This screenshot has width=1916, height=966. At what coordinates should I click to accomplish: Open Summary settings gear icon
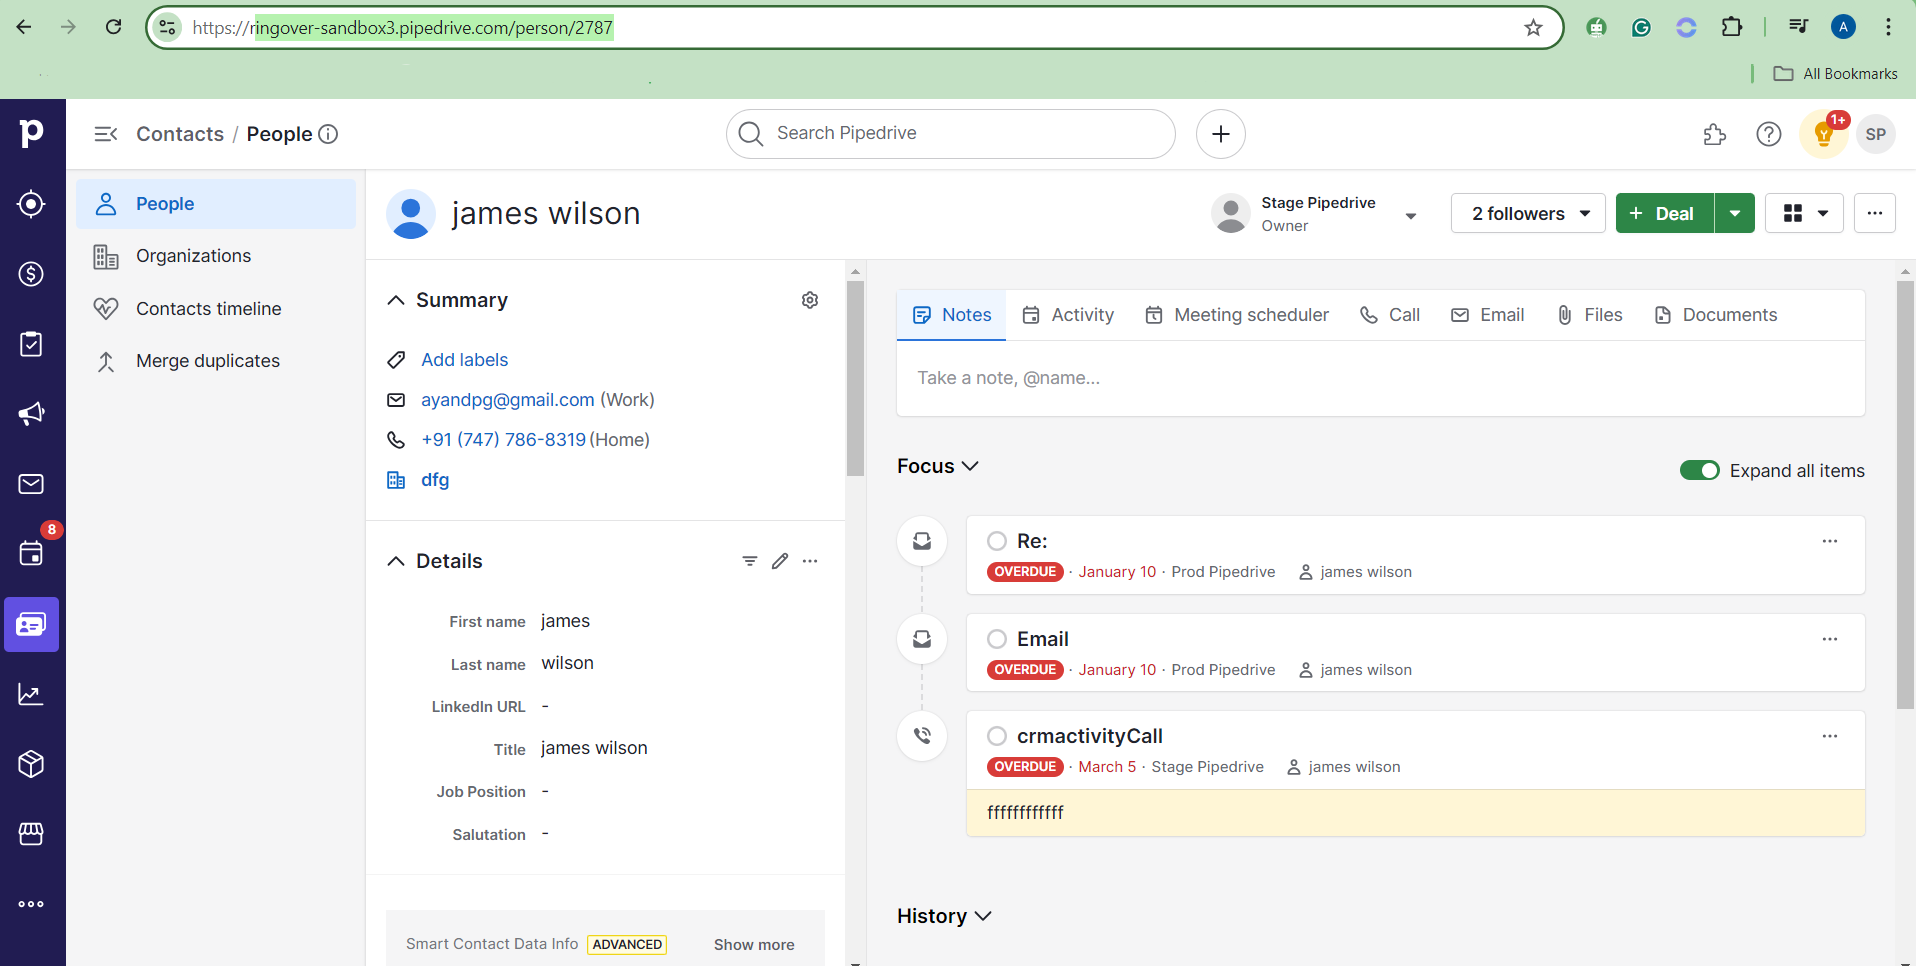click(810, 300)
